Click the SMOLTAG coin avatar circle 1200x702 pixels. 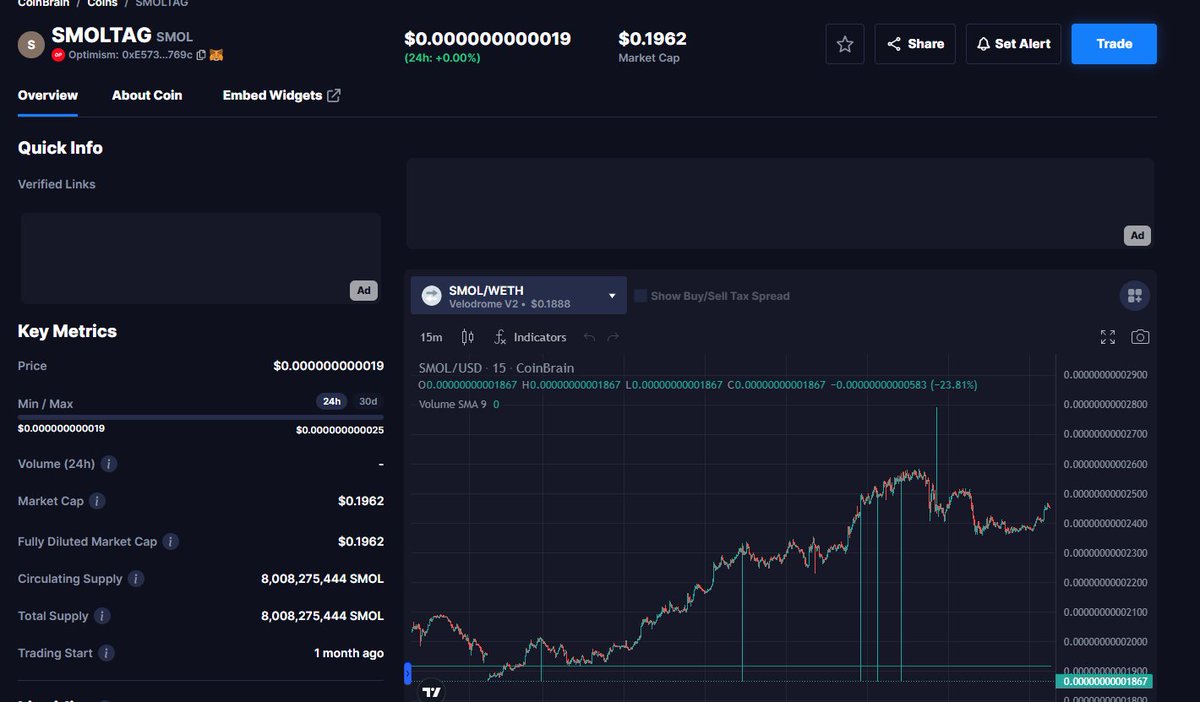[x=32, y=44]
